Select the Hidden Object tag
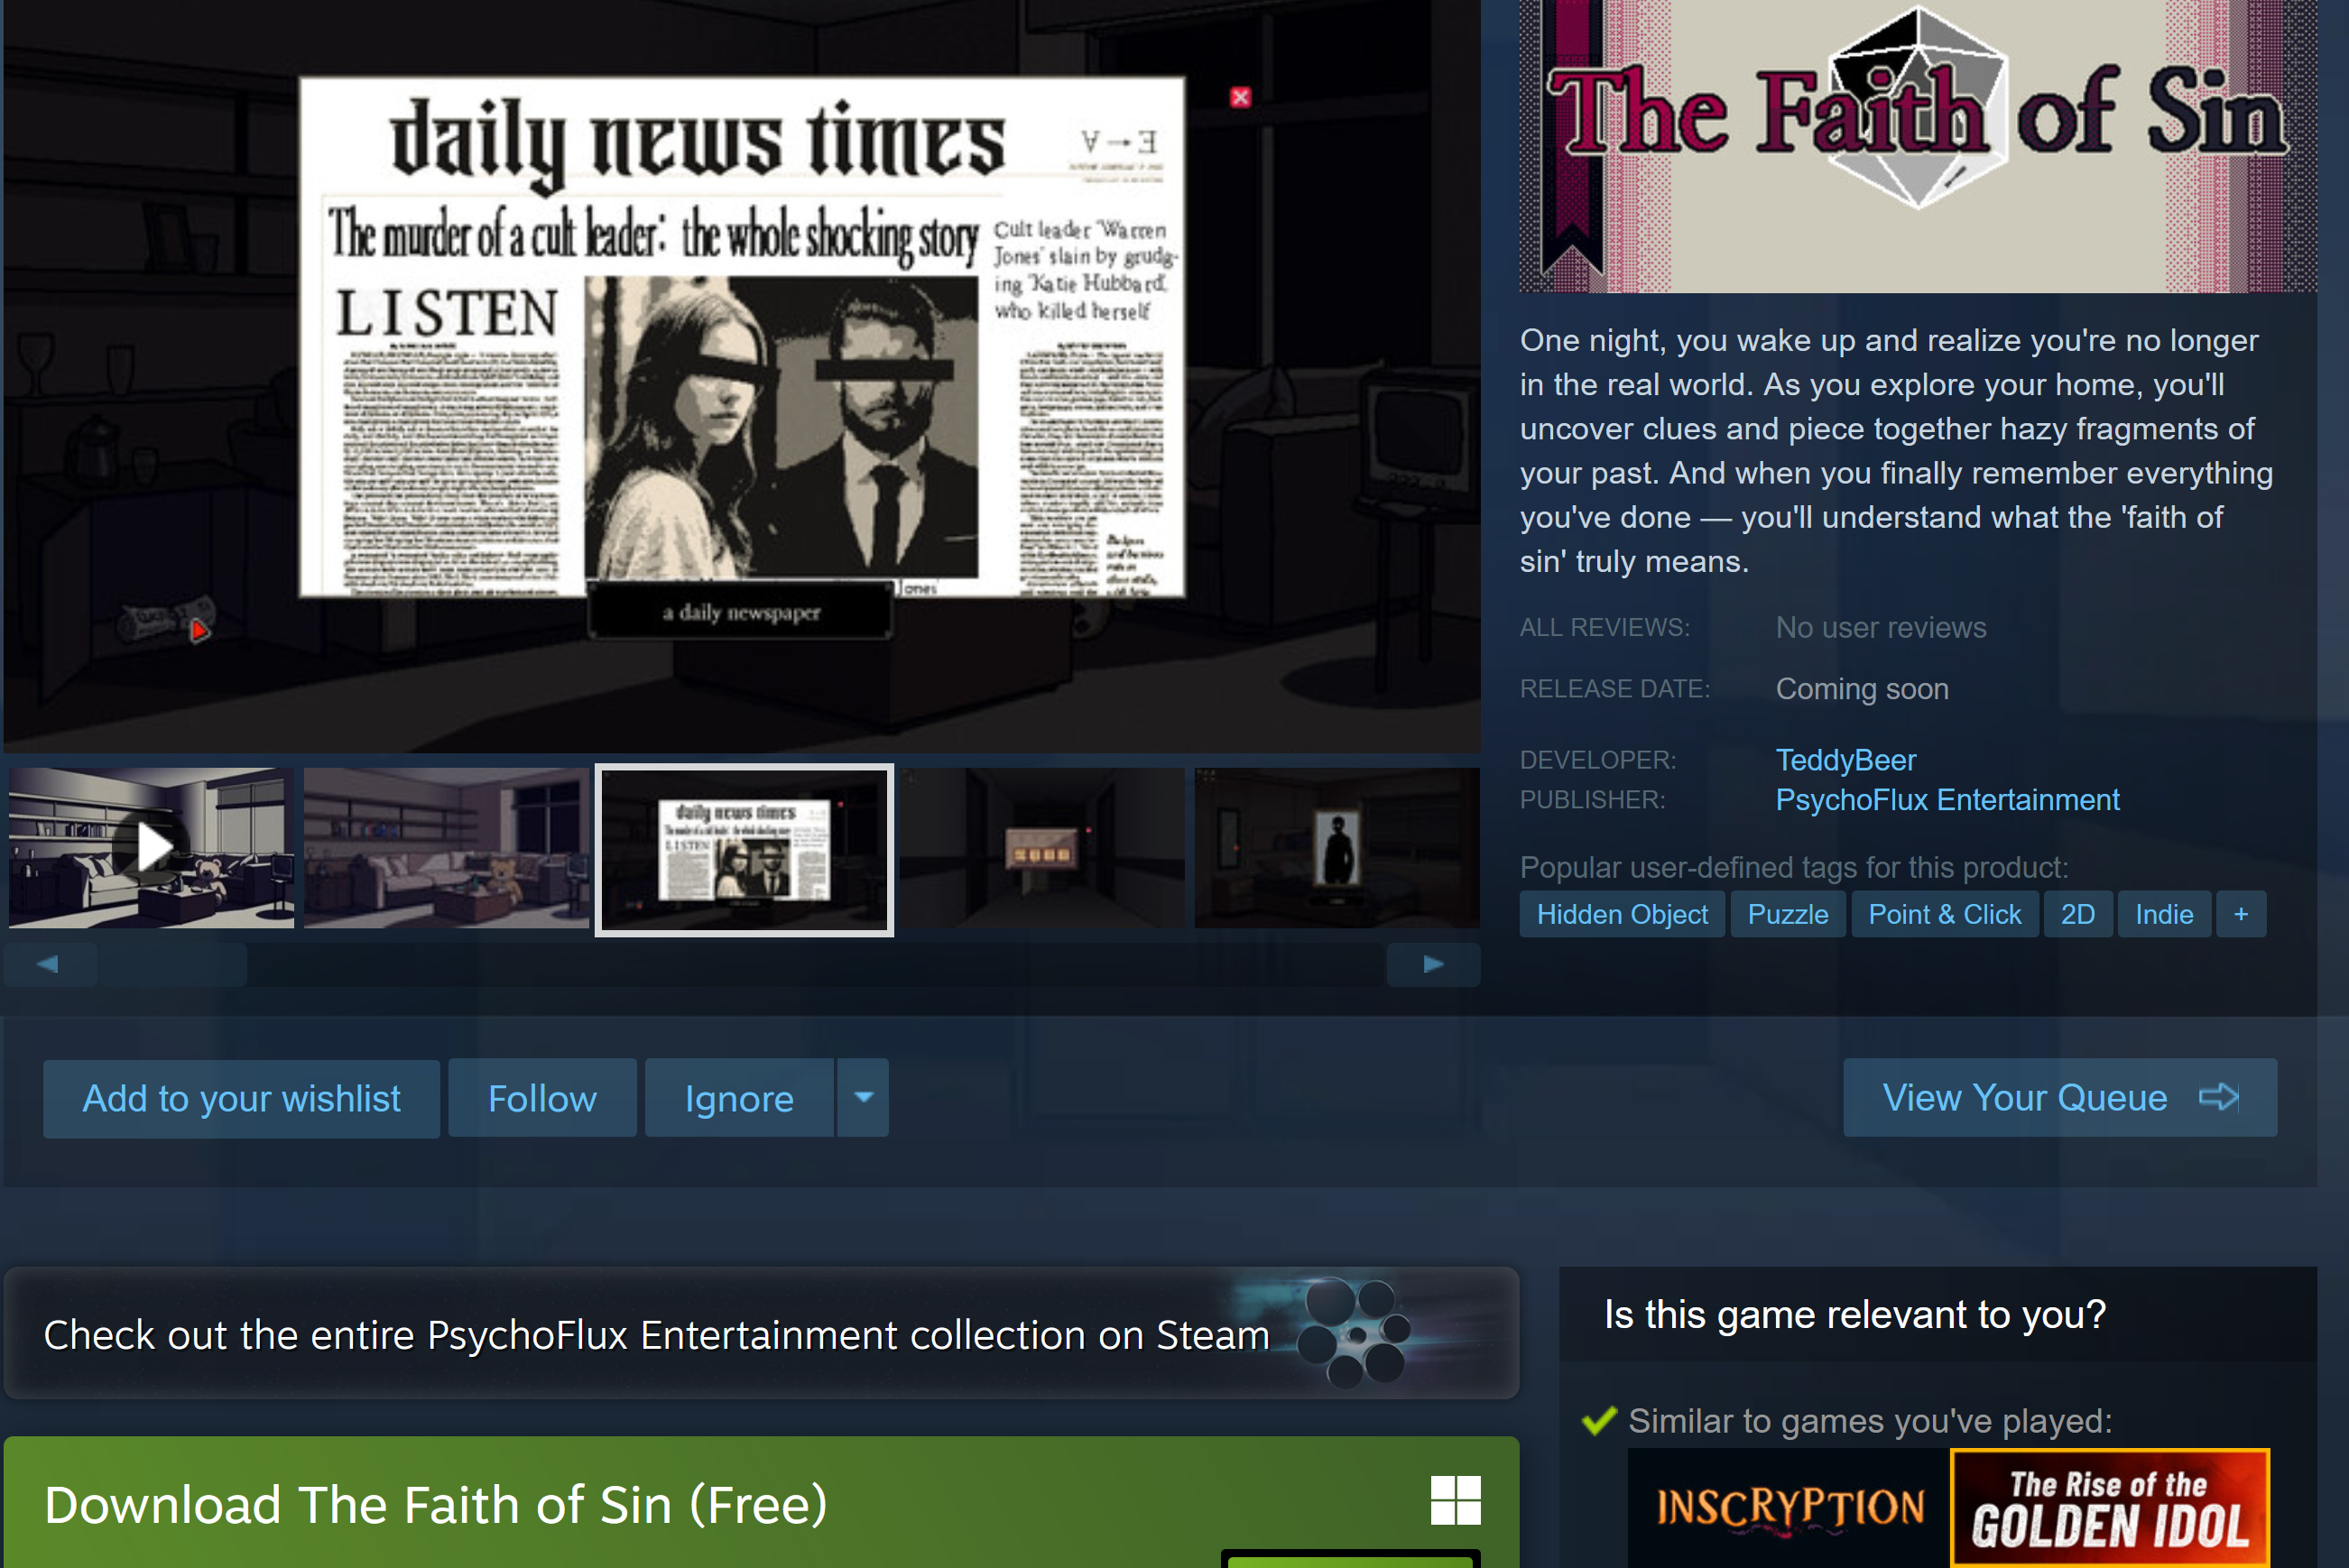This screenshot has width=2349, height=1568. [1621, 914]
